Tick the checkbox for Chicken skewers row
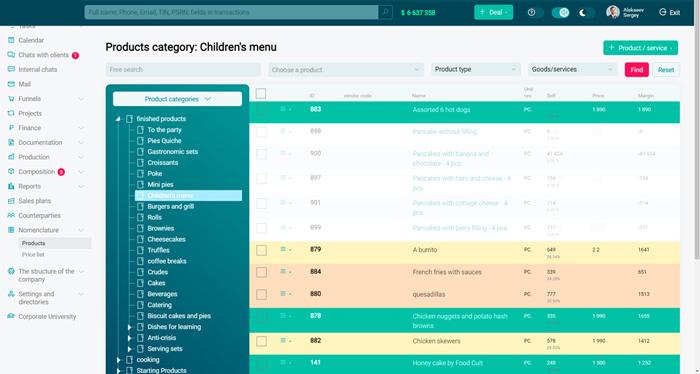 click(262, 341)
